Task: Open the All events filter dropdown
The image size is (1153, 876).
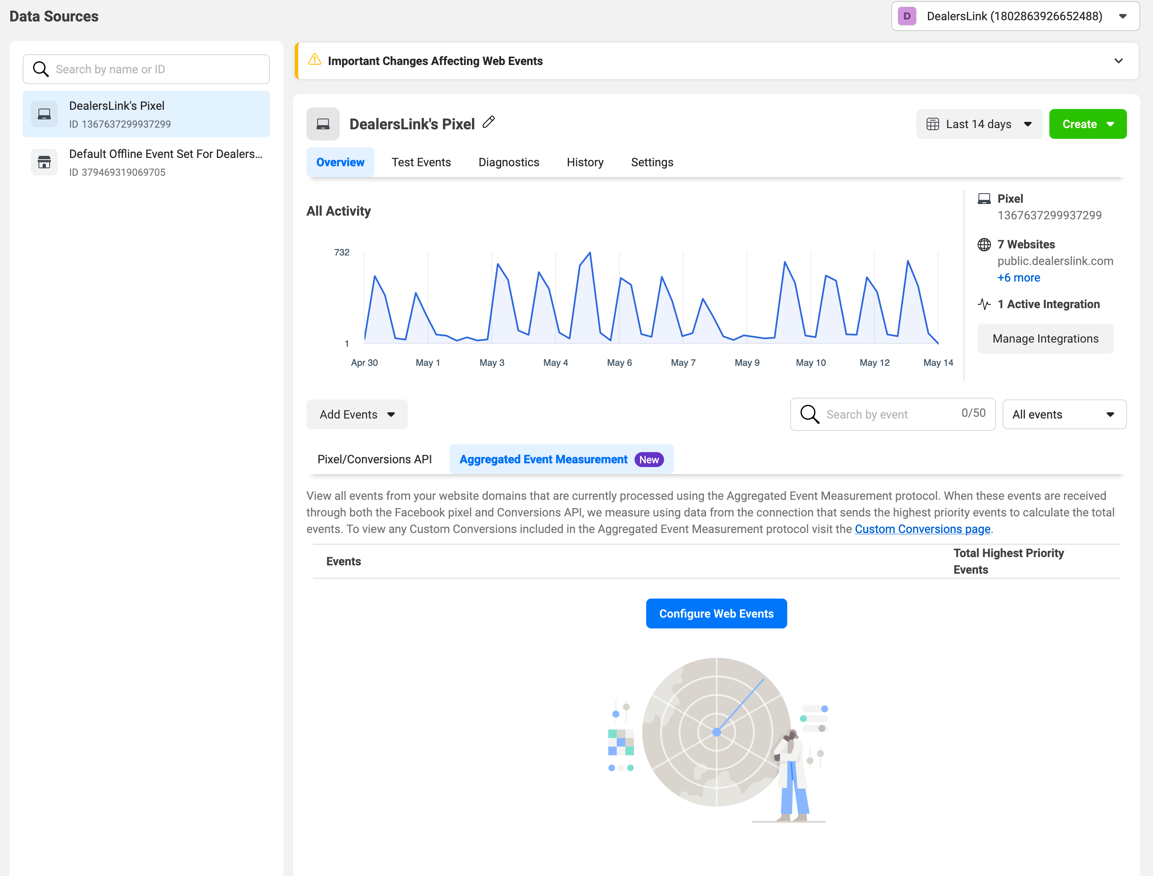Action: pos(1063,414)
